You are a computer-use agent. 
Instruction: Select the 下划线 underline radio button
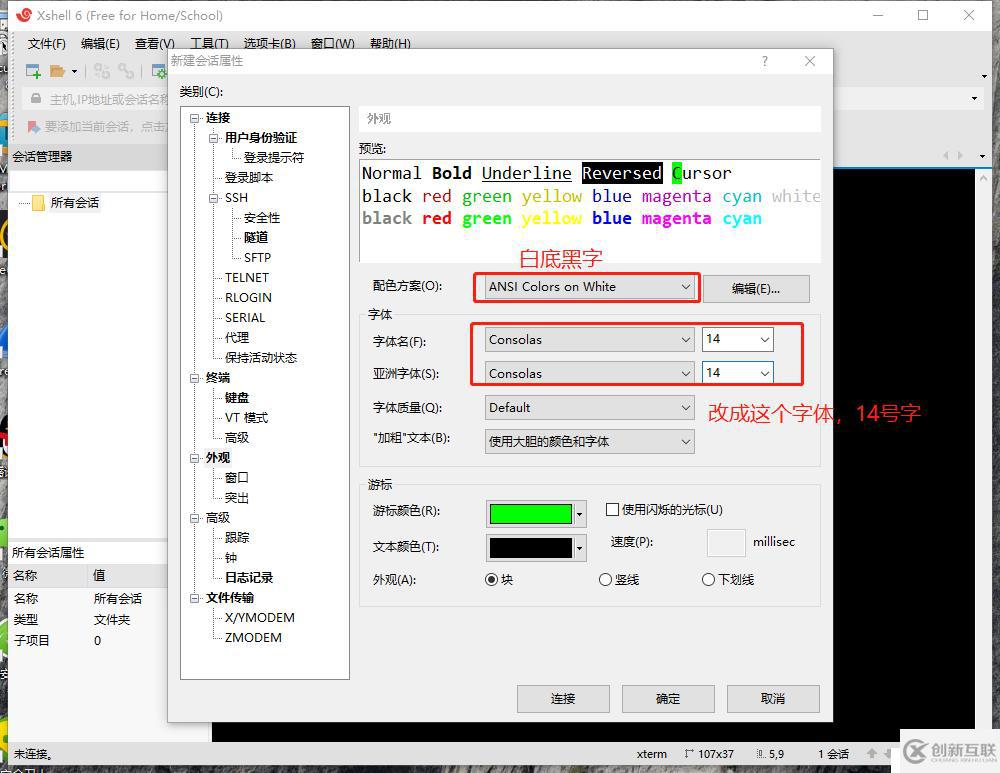[708, 580]
